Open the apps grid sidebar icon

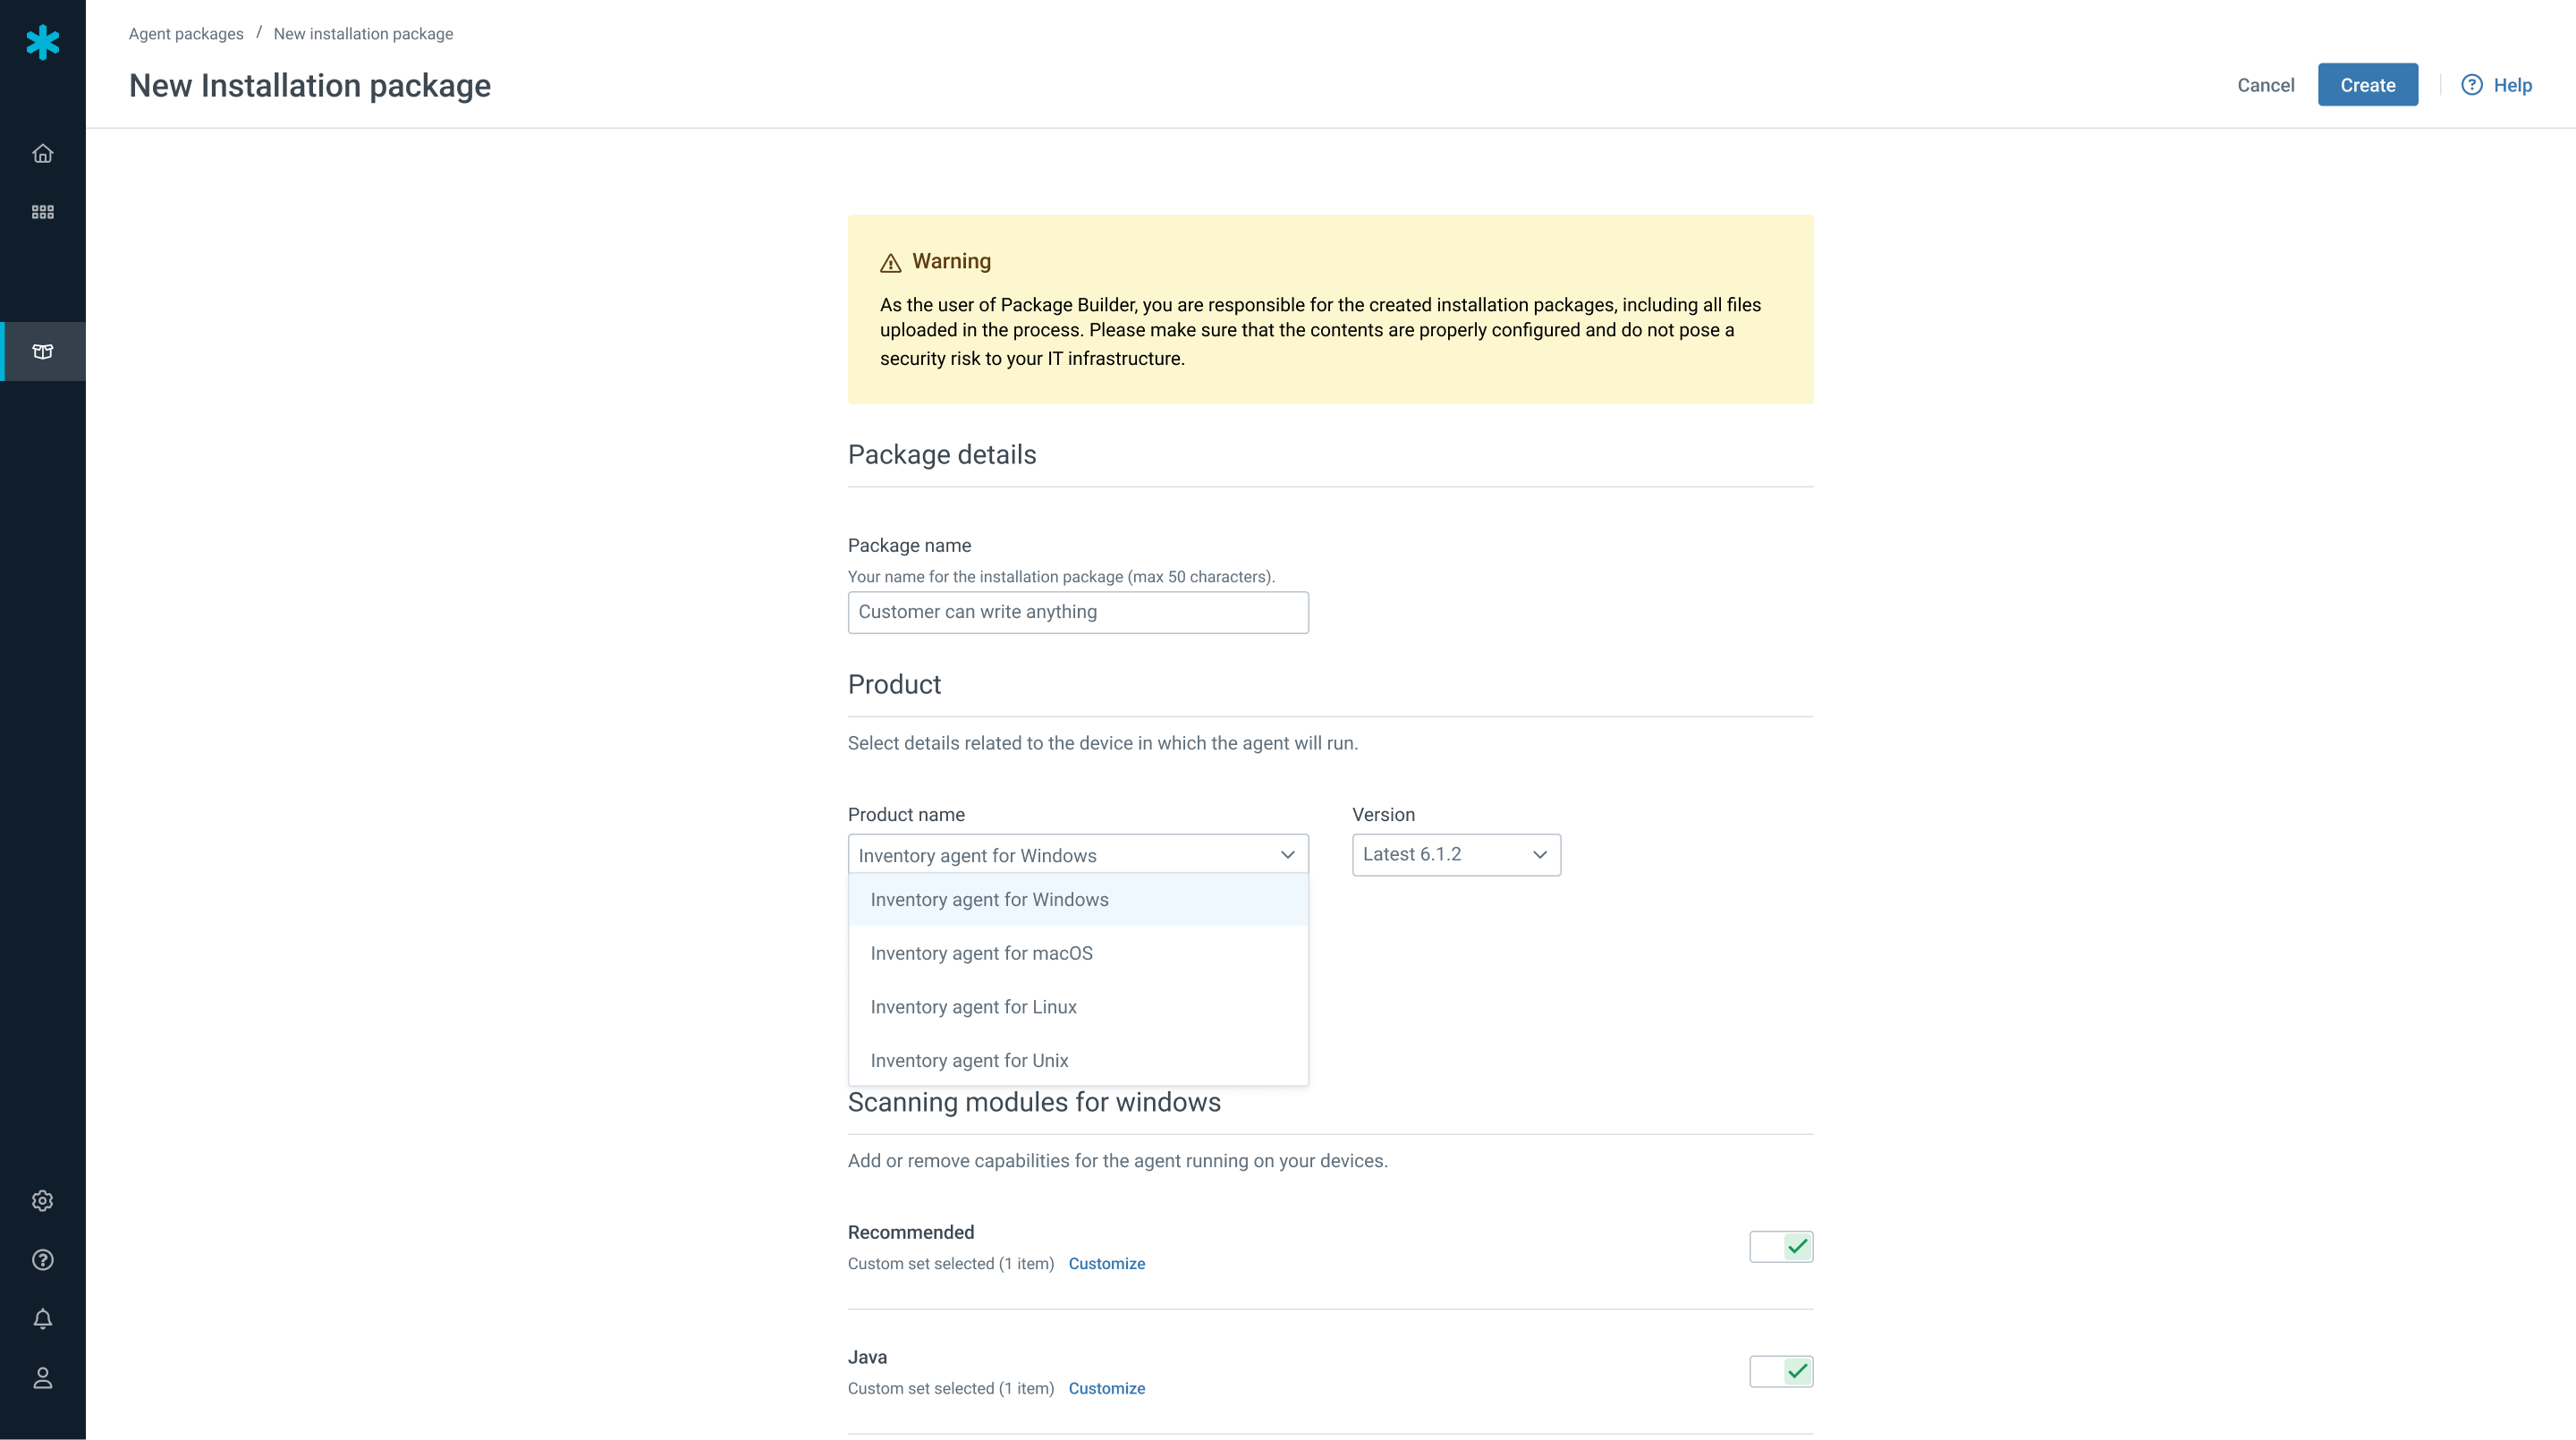[42, 212]
